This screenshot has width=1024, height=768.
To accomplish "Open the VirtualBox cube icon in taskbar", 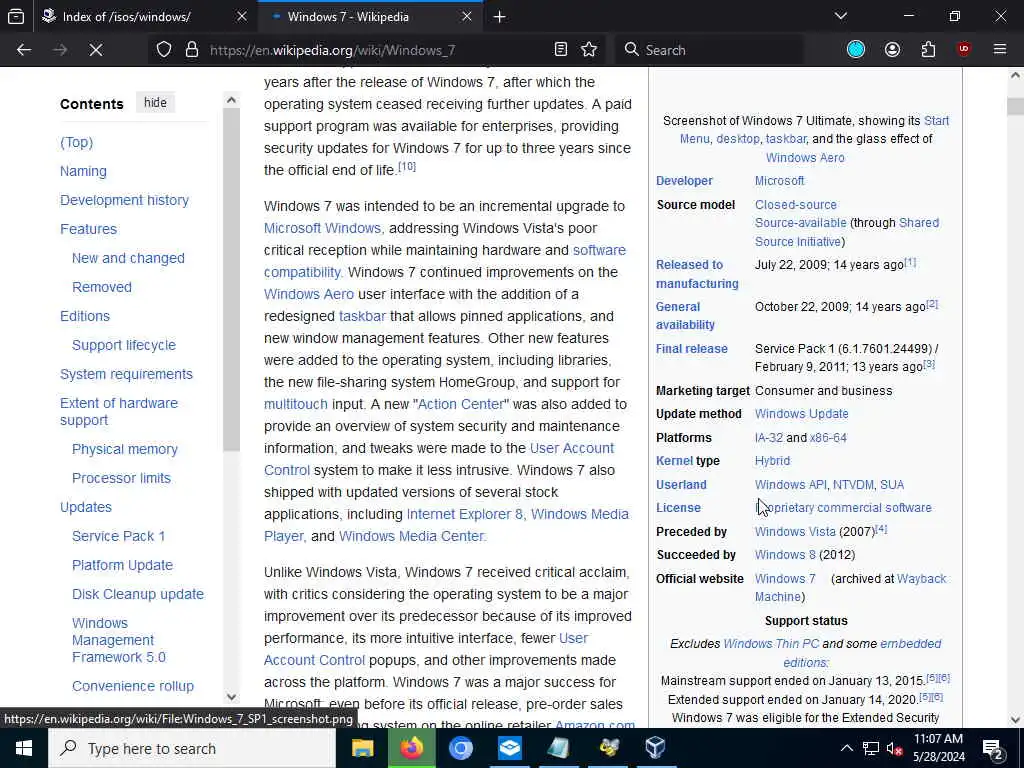I will coord(655,748).
